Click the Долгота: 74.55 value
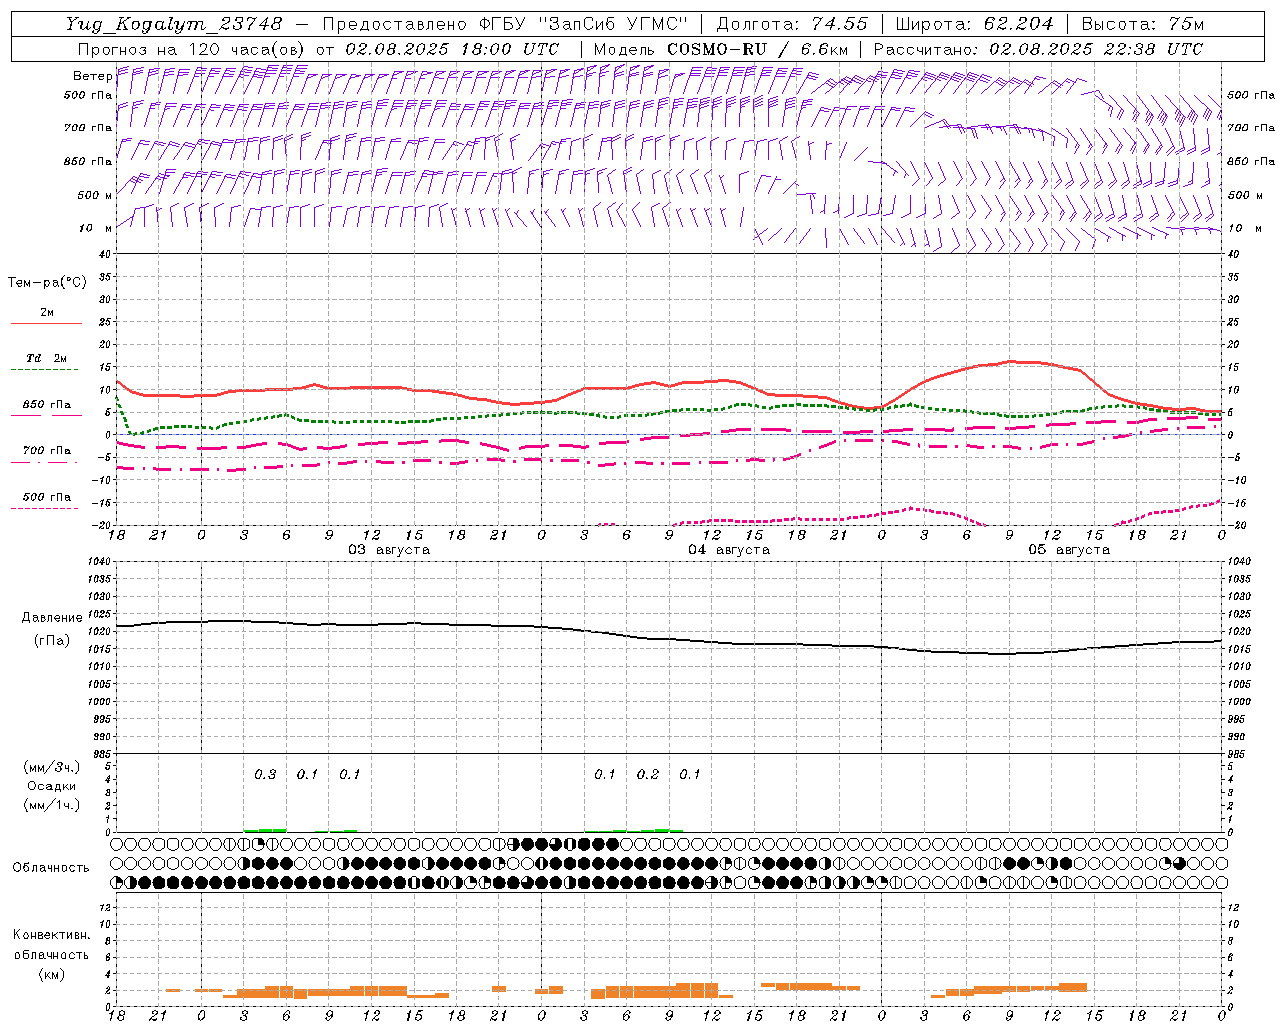This screenshot has height=1024, width=1280. pyautogui.click(x=793, y=24)
